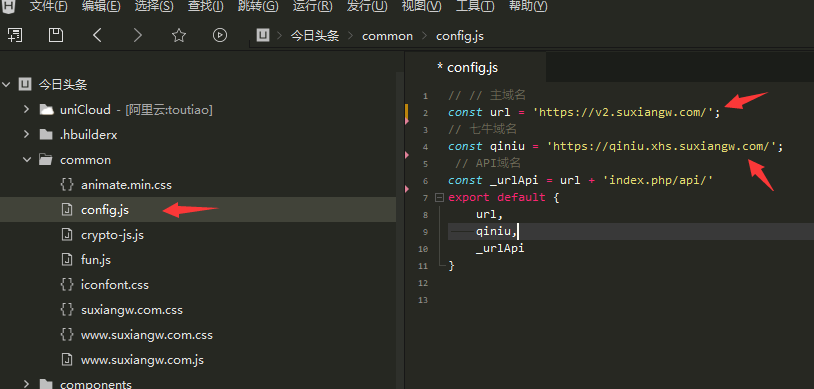Viewport: 814px width, 389px height.
Task: Open the 发行(U) menu
Action: pyautogui.click(x=367, y=6)
